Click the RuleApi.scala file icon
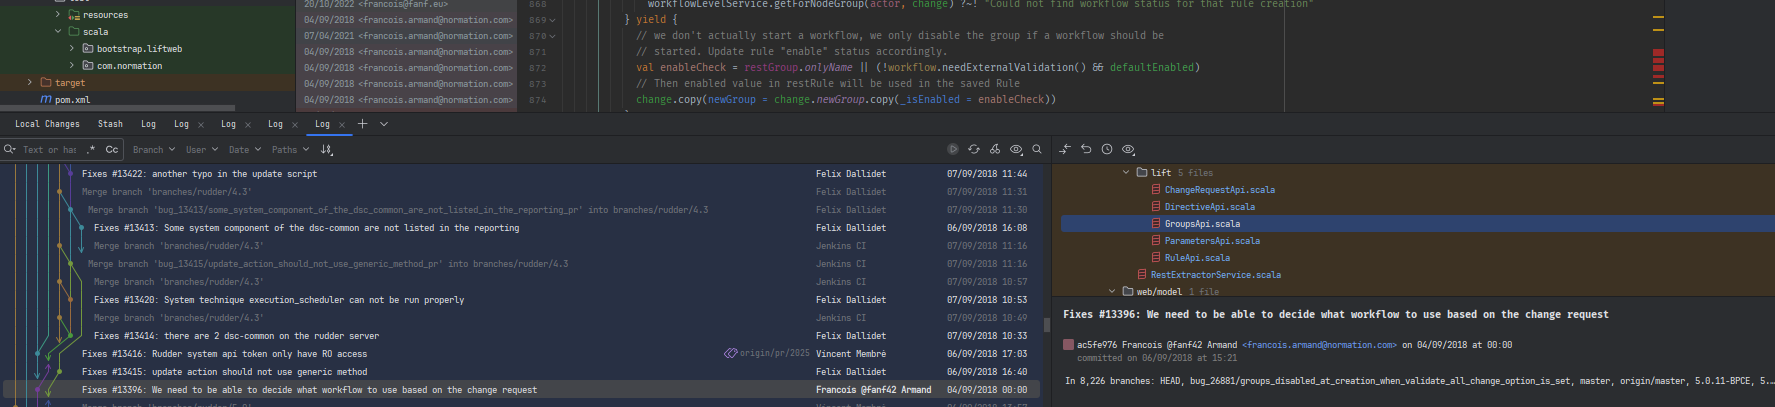This screenshot has height=407, width=1775. click(1156, 257)
